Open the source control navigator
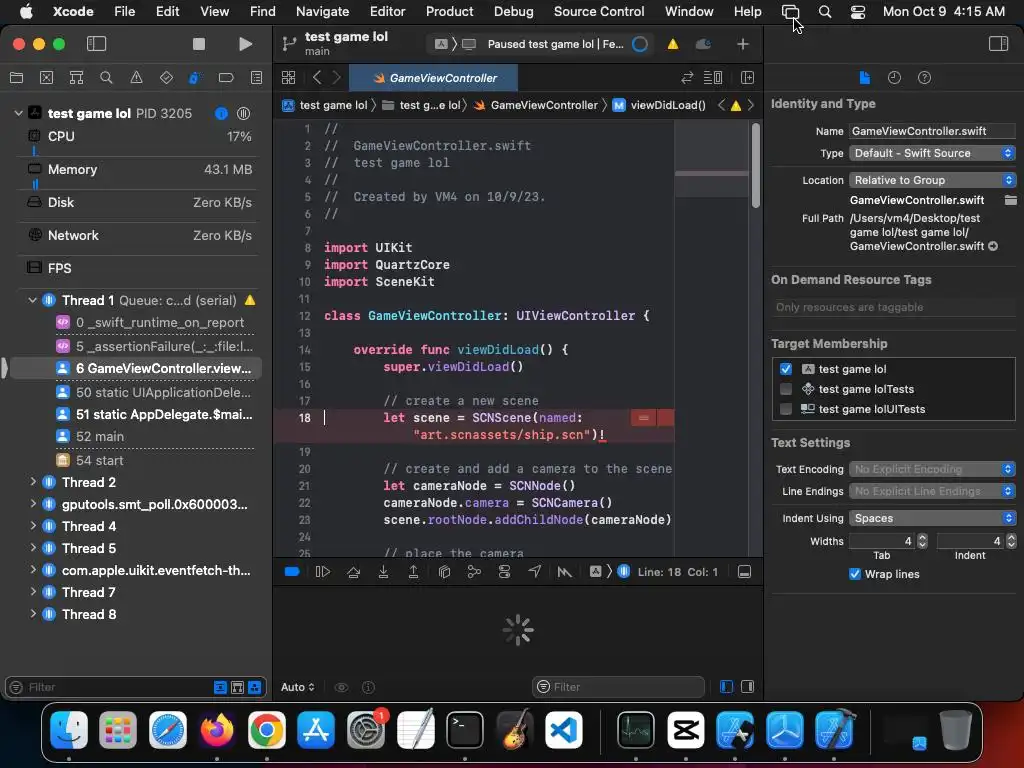 click(x=46, y=78)
